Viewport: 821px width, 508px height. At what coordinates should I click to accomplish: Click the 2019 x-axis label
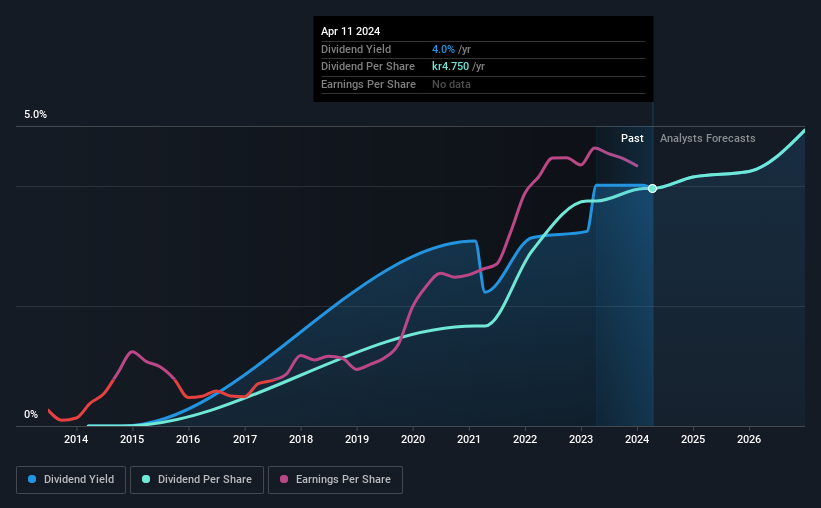(357, 439)
